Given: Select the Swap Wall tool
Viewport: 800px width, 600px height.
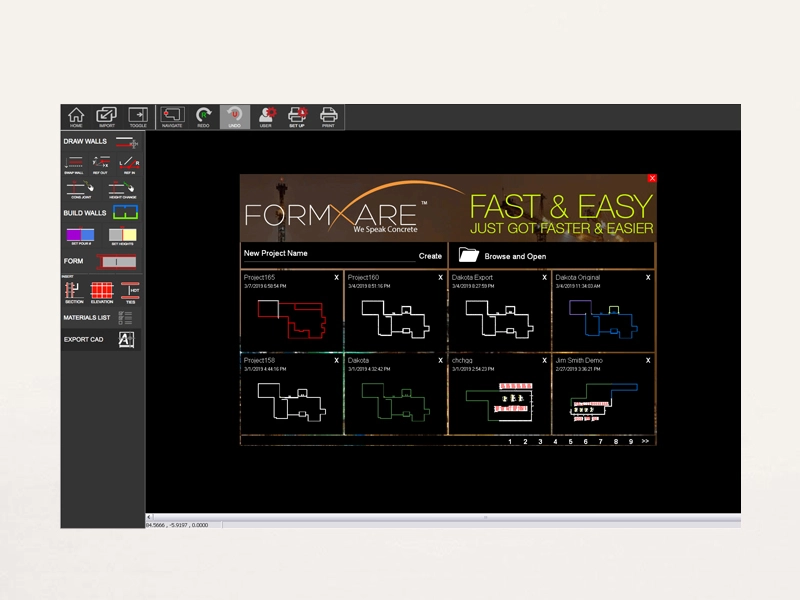Looking at the screenshot, I should [74, 165].
